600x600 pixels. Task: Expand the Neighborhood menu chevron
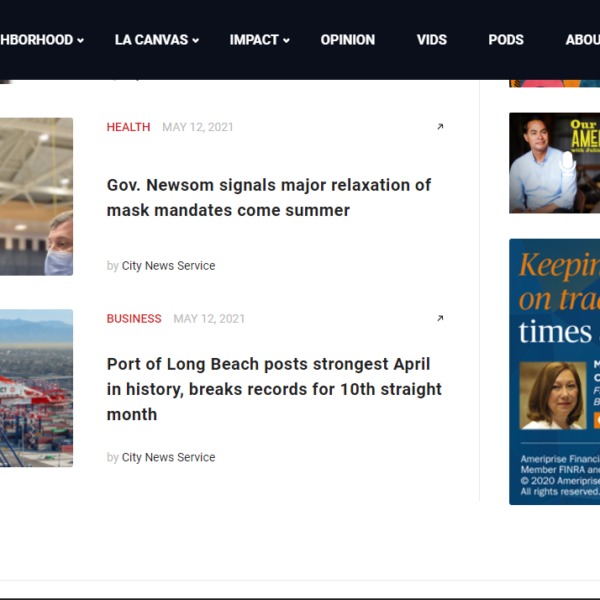(x=80, y=41)
